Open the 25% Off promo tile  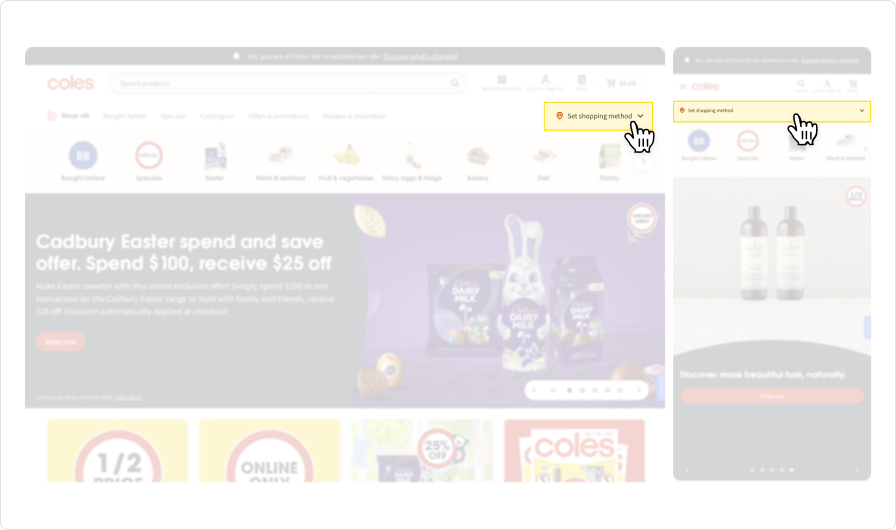(x=422, y=451)
